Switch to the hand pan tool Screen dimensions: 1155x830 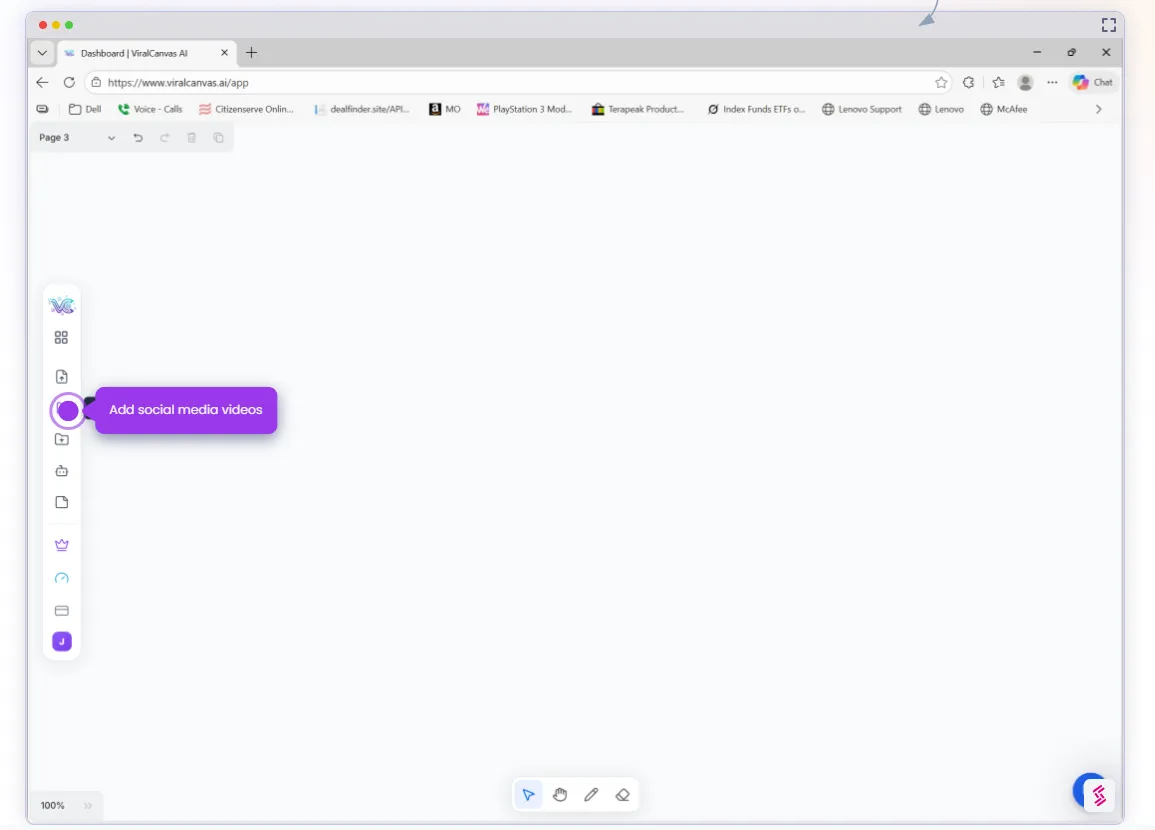tap(560, 794)
